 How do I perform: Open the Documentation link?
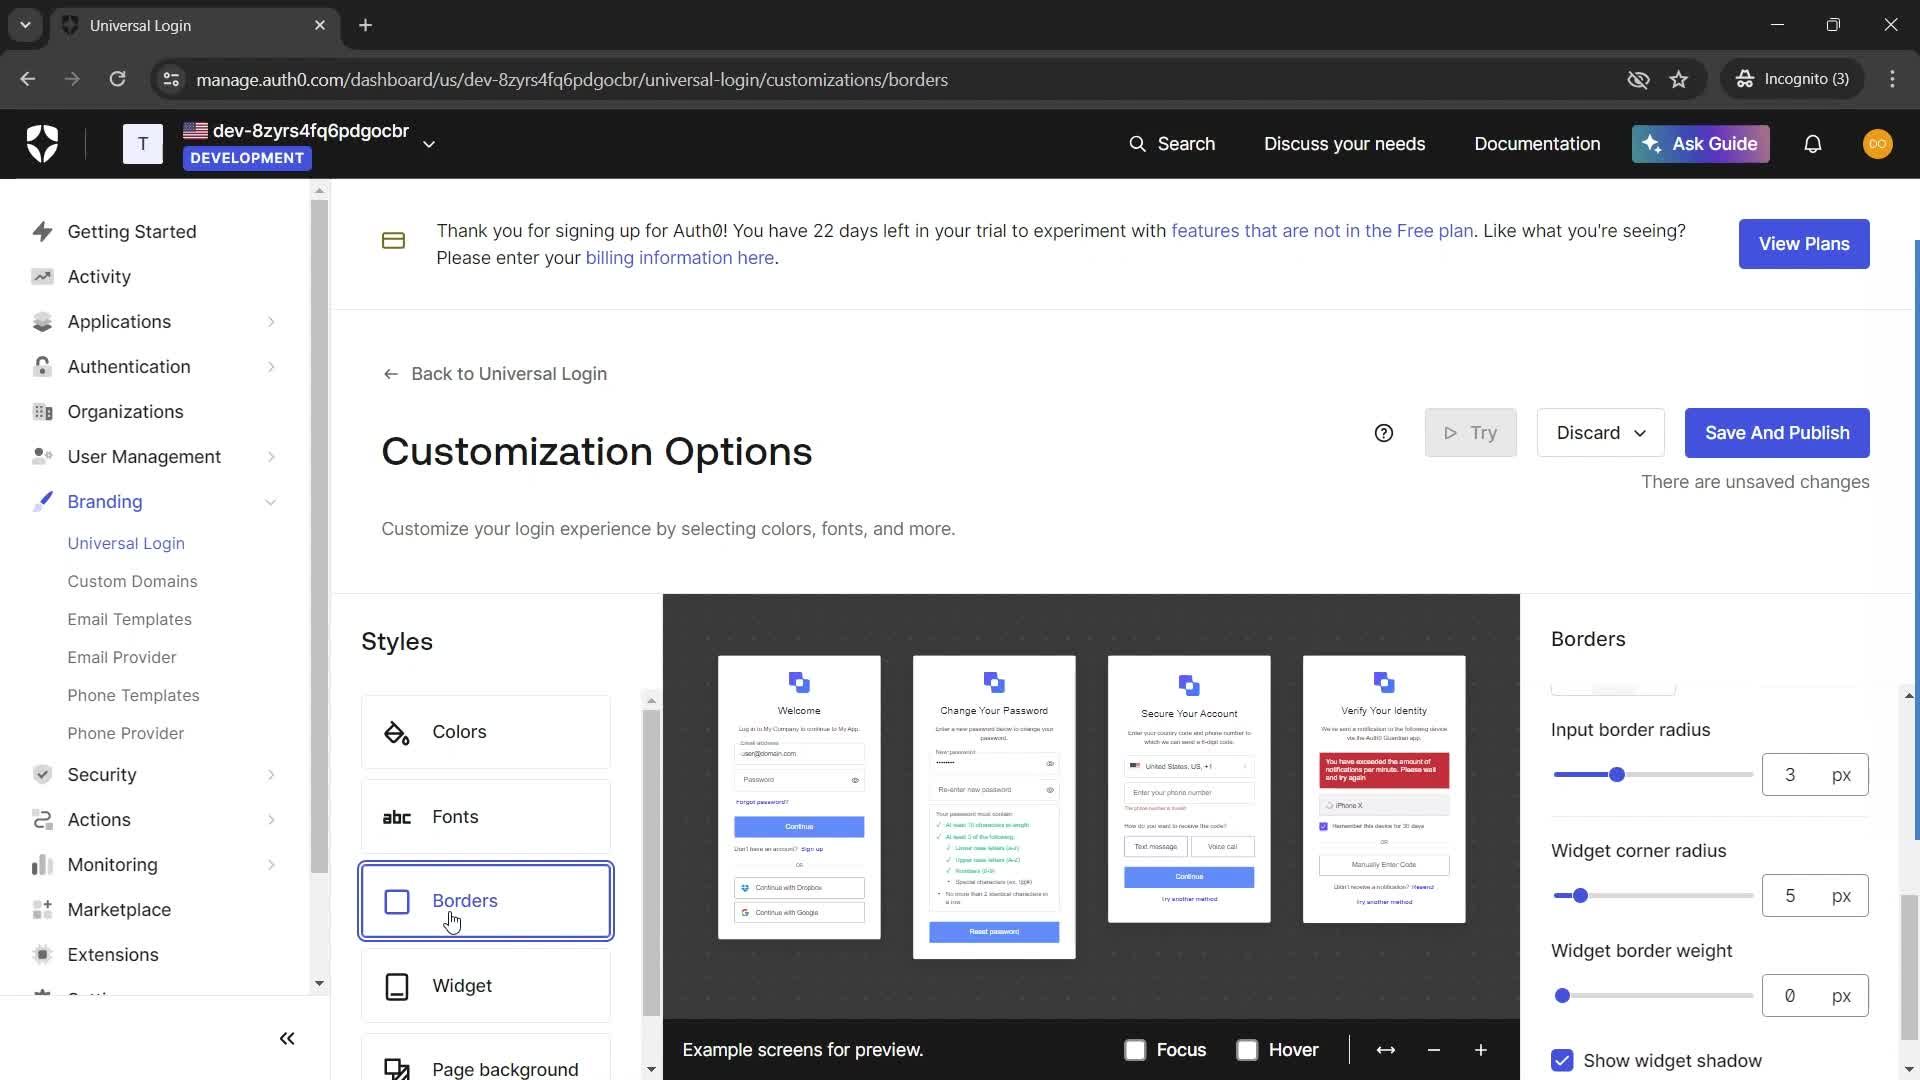pyautogui.click(x=1537, y=144)
